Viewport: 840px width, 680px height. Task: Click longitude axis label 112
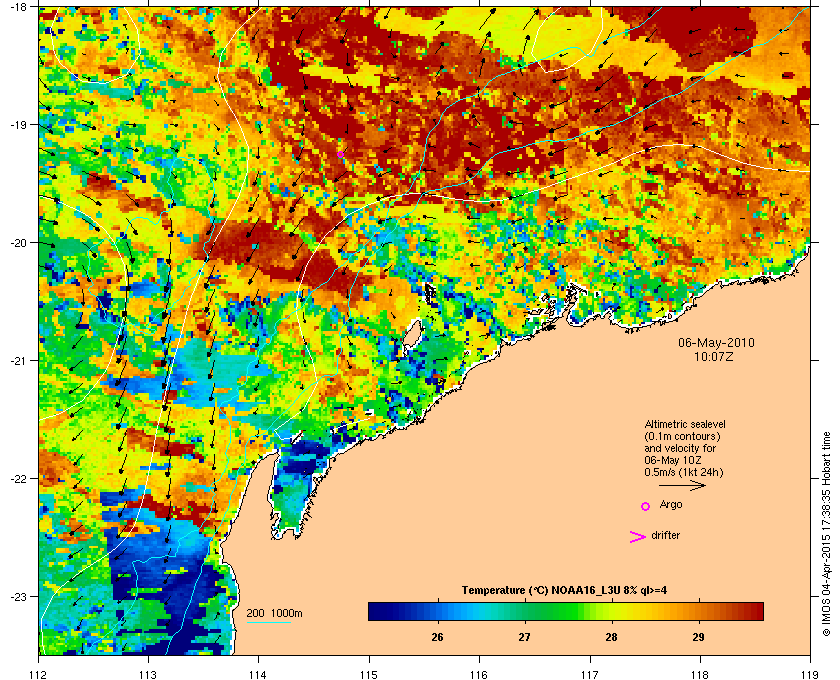tap(39, 675)
